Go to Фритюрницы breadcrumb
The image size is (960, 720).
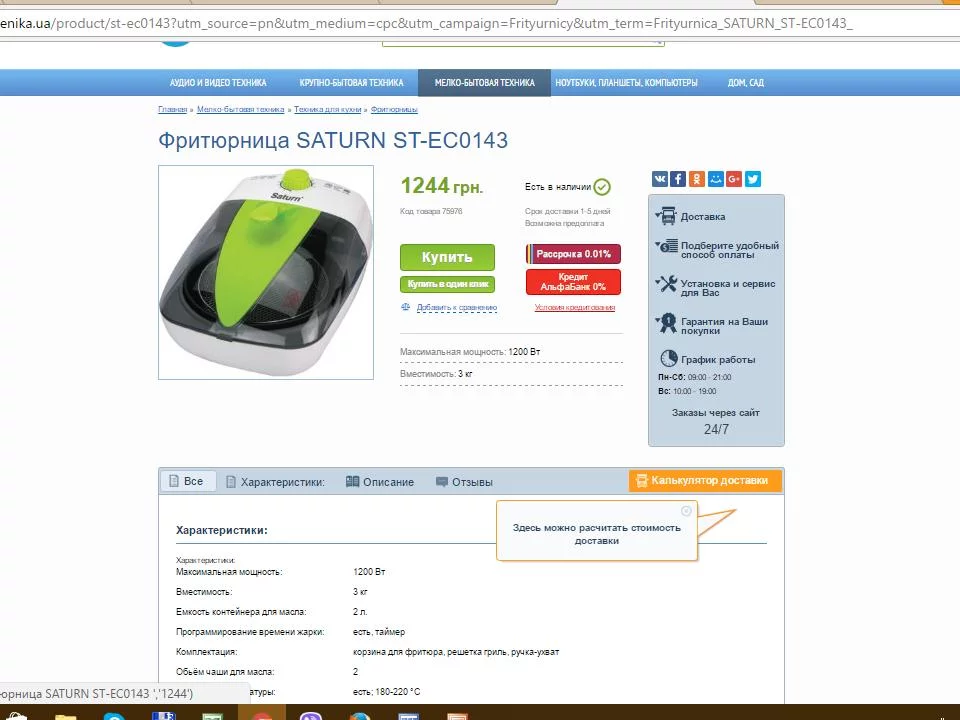tap(394, 110)
